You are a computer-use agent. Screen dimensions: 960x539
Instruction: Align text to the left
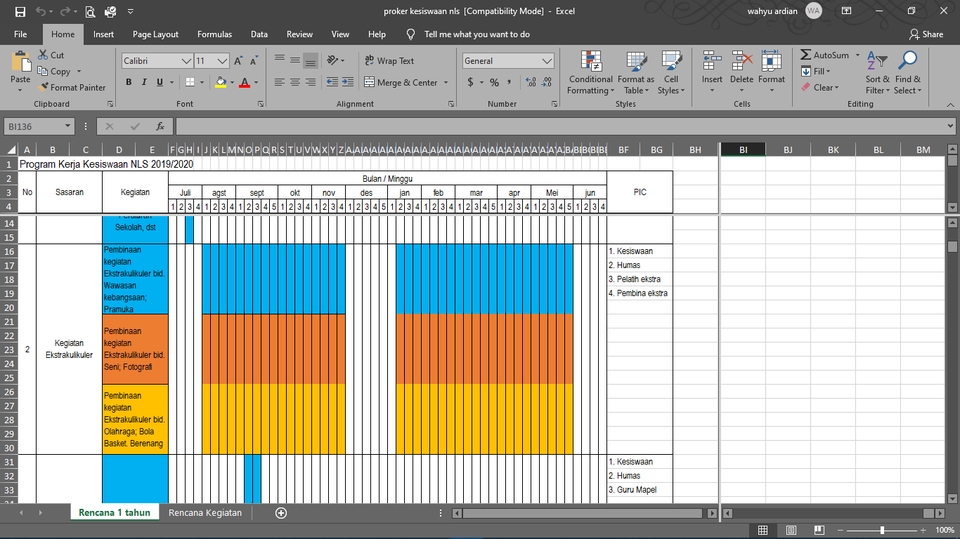click(280, 82)
